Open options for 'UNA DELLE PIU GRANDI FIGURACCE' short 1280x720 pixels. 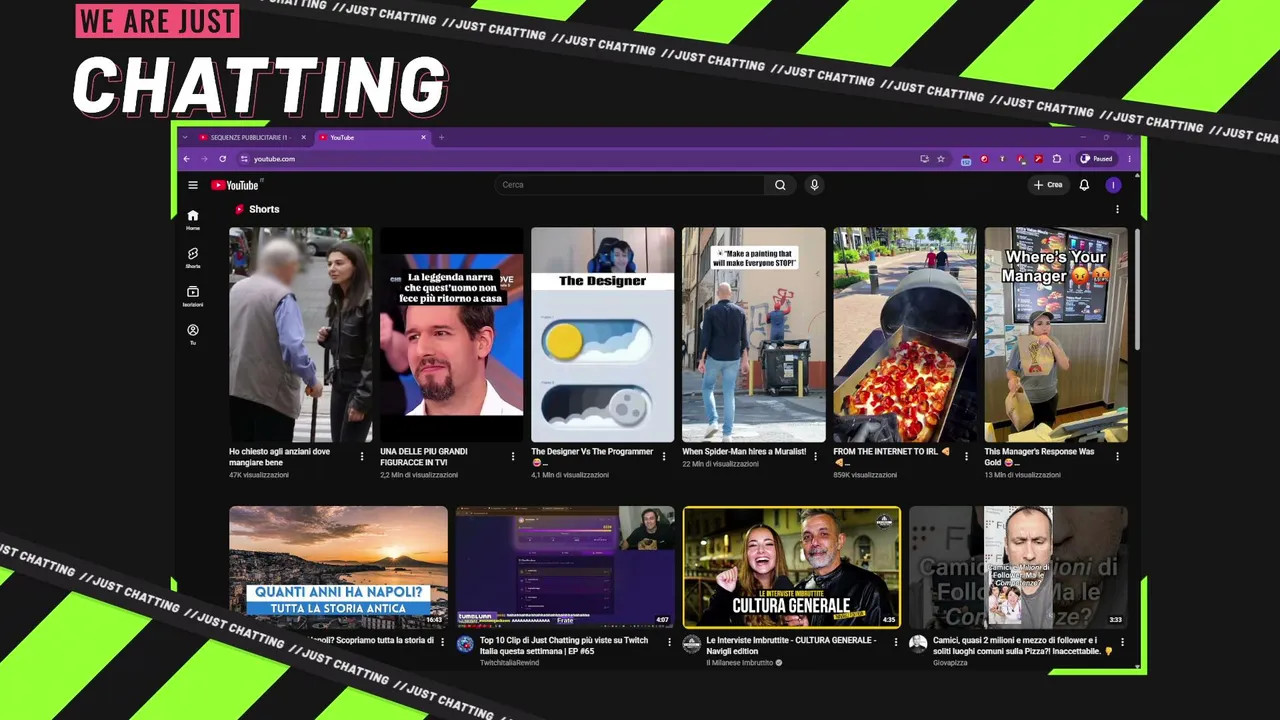pyautogui.click(x=513, y=456)
